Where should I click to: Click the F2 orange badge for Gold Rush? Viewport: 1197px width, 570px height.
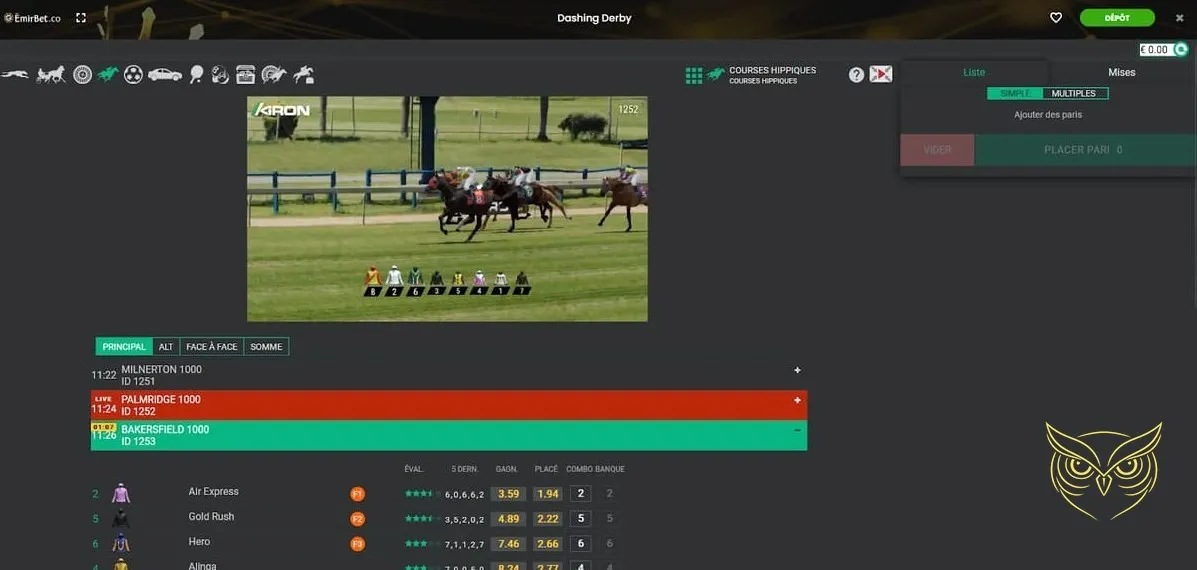[357, 520]
